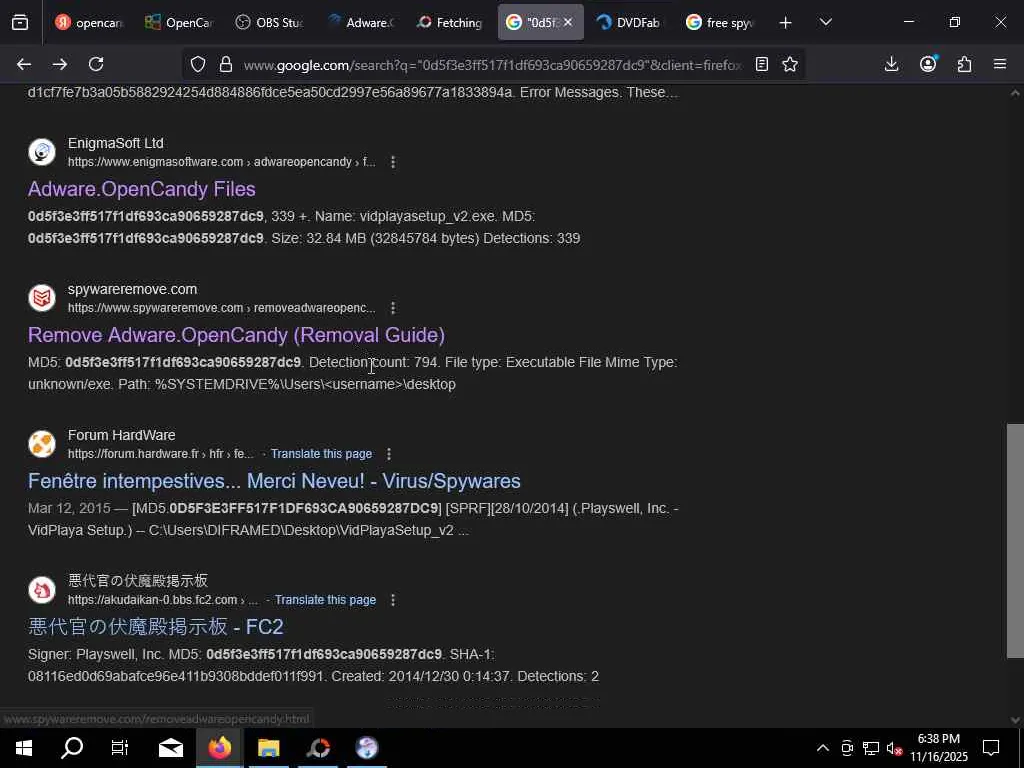Translate the Forum HardWare result page
Viewport: 1024px width, 768px height.
click(x=321, y=454)
